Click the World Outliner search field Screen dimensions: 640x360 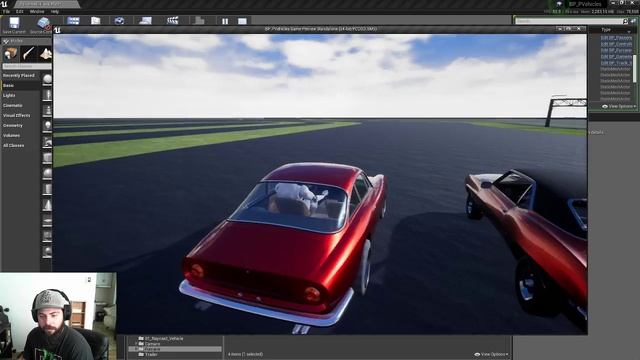click(569, 21)
